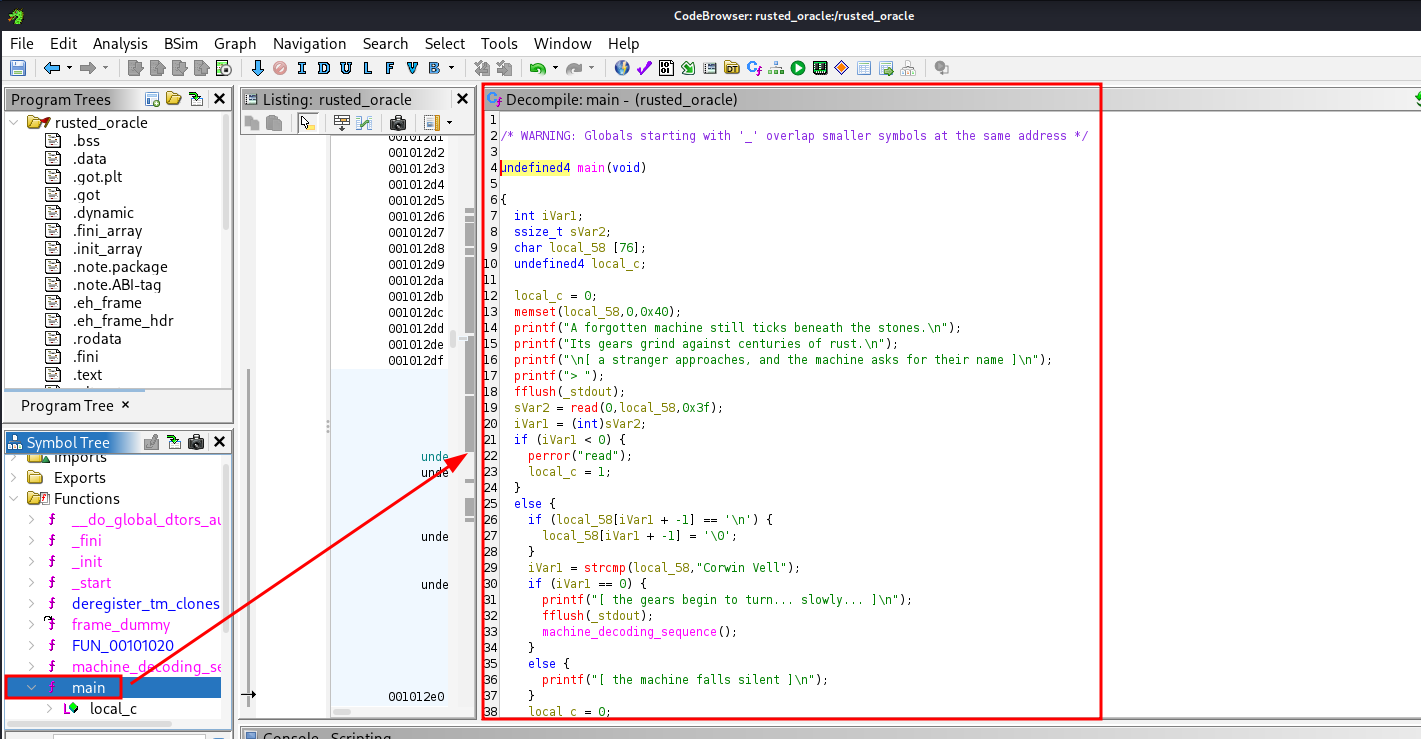Viewport: 1421px width, 739px height.
Task: Take a snapshot with the camera icon
Action: point(397,123)
